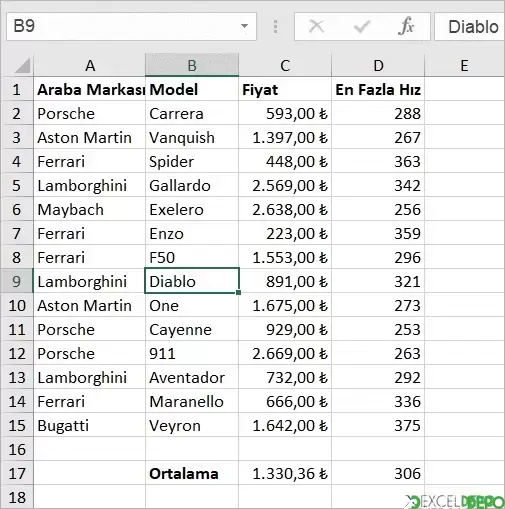Select the Bugatti cell in column A
505x509 pixels.
click(x=90, y=425)
